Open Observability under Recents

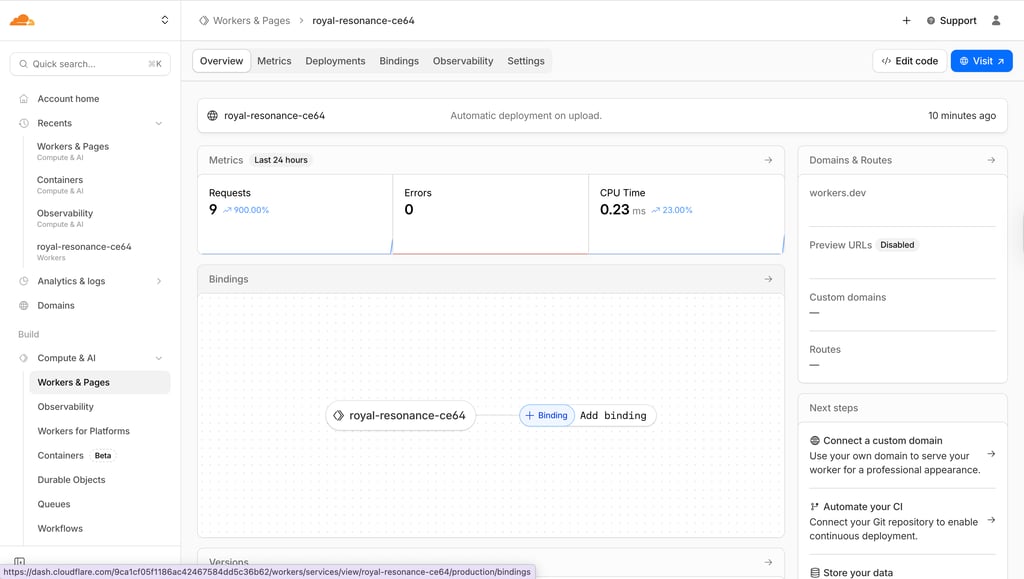[x=65, y=218]
